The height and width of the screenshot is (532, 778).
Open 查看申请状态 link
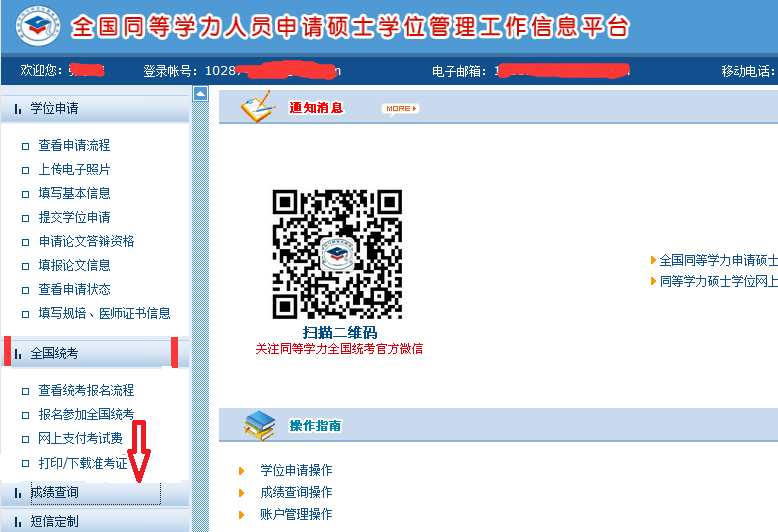click(x=74, y=290)
